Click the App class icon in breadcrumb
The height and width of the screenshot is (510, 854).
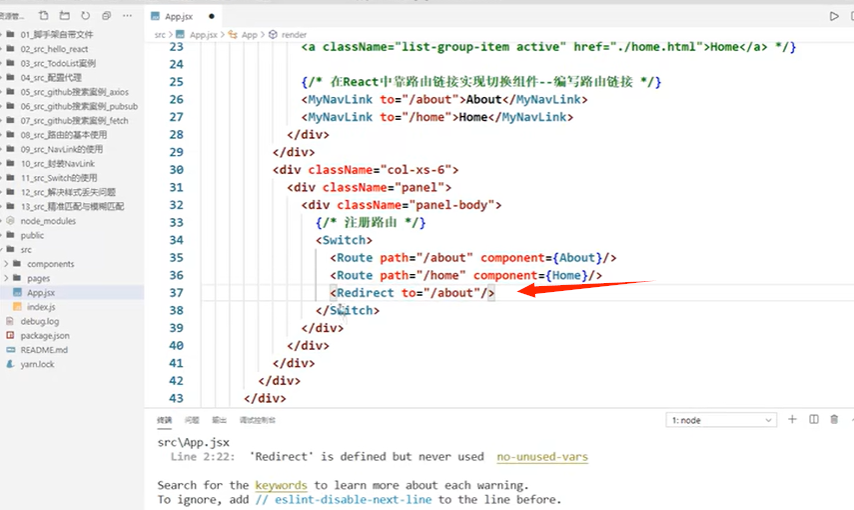[x=233, y=34]
